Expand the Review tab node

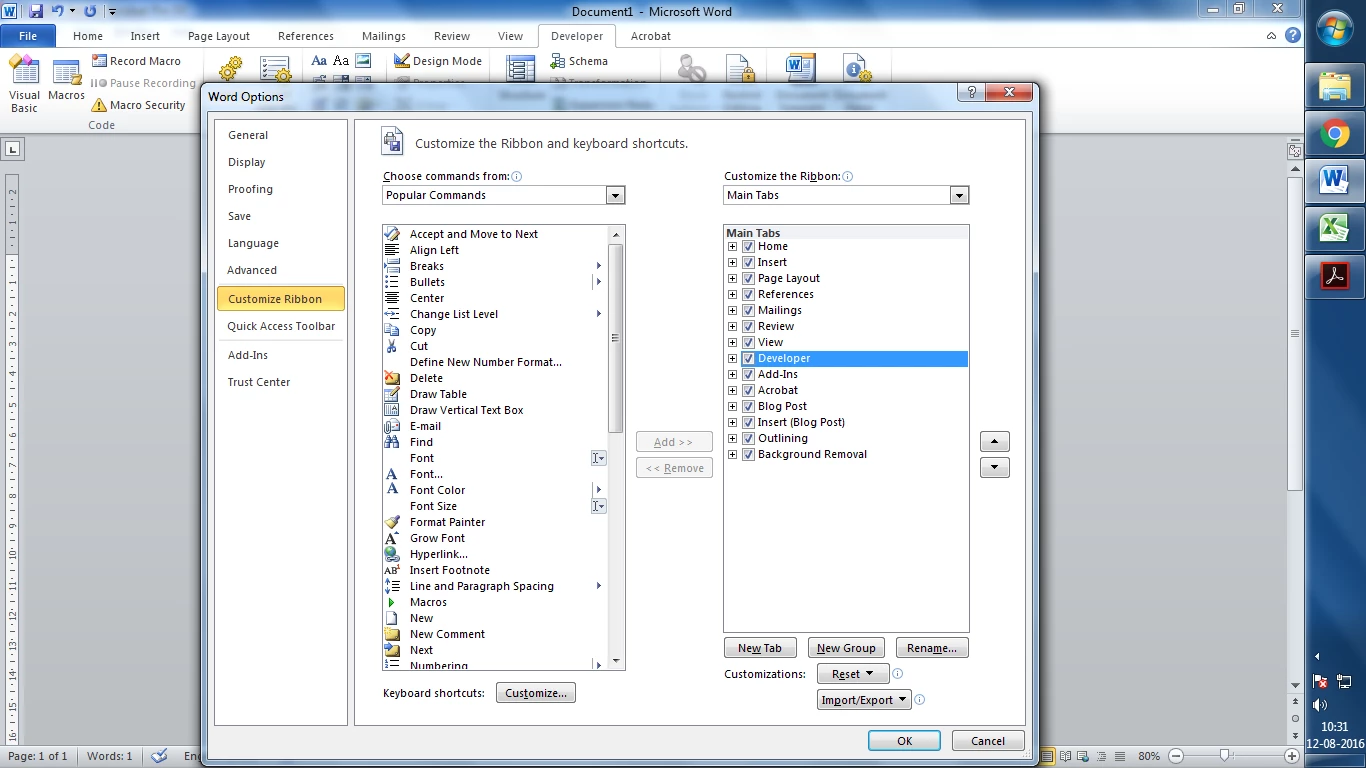click(x=733, y=326)
